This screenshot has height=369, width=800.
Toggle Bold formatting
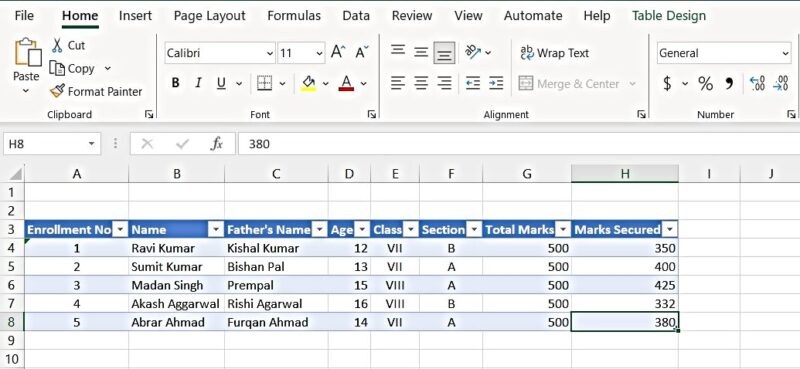176,83
